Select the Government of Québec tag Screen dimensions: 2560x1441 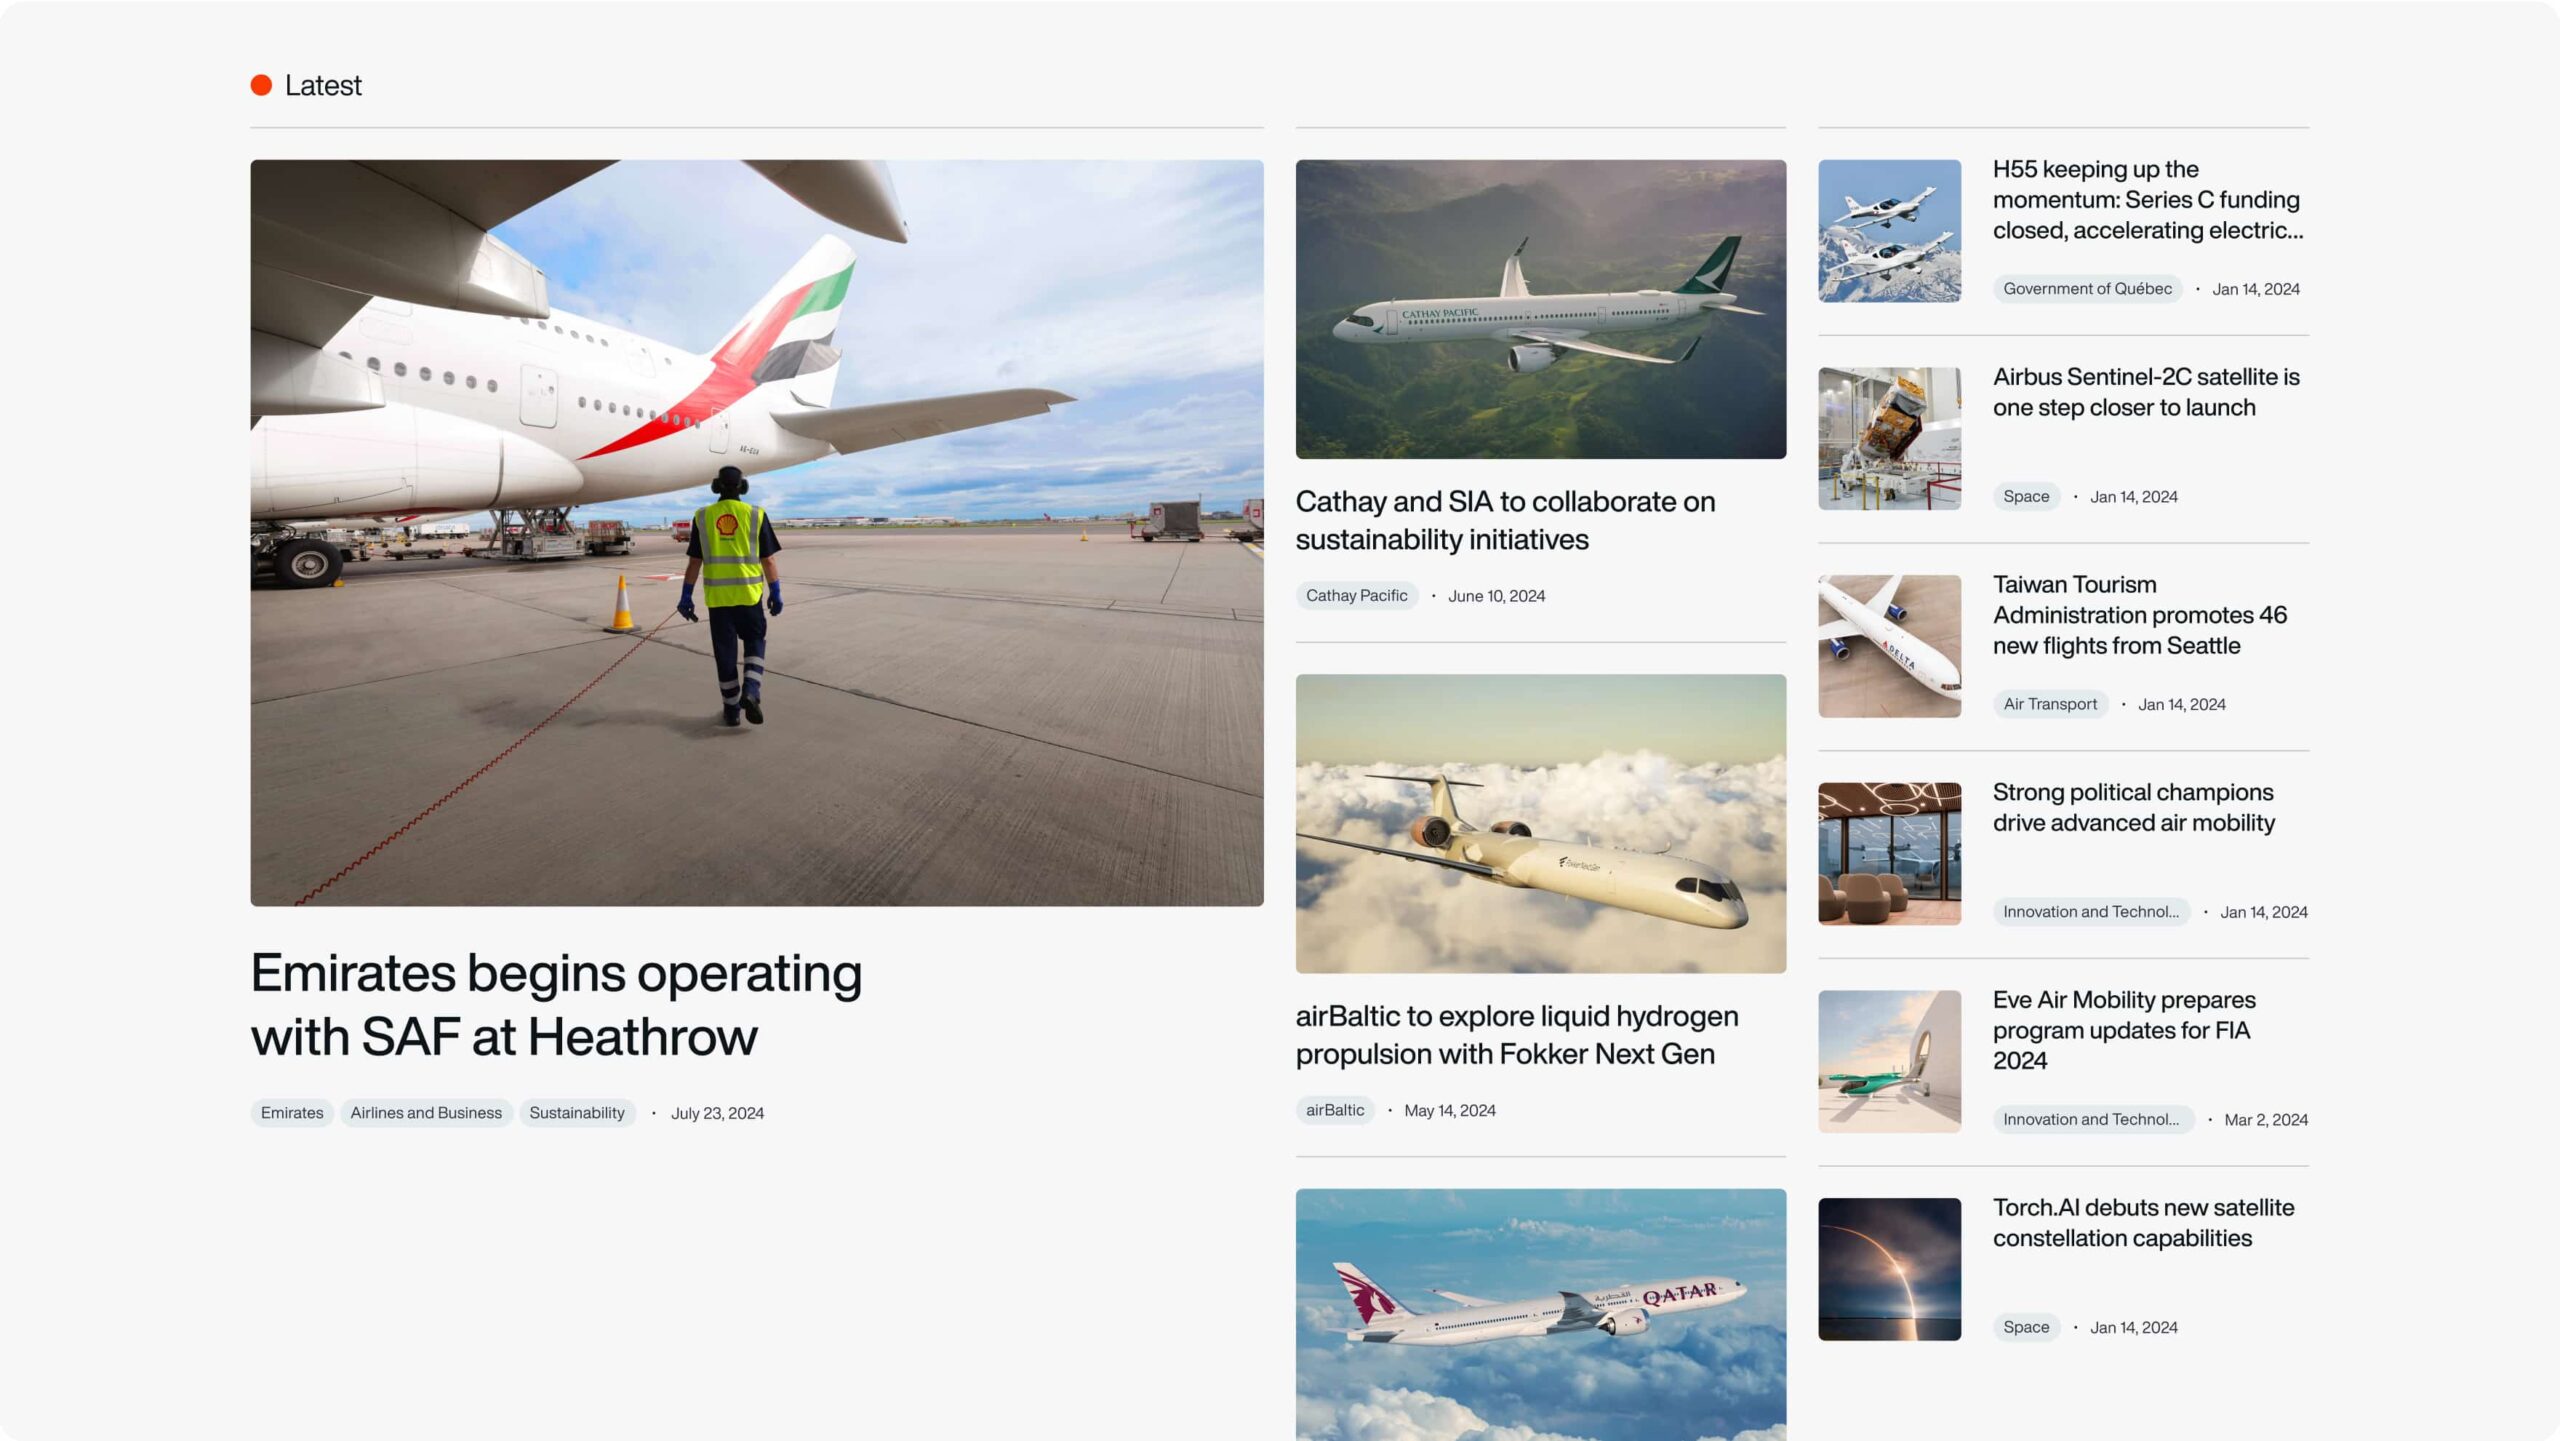point(2087,289)
